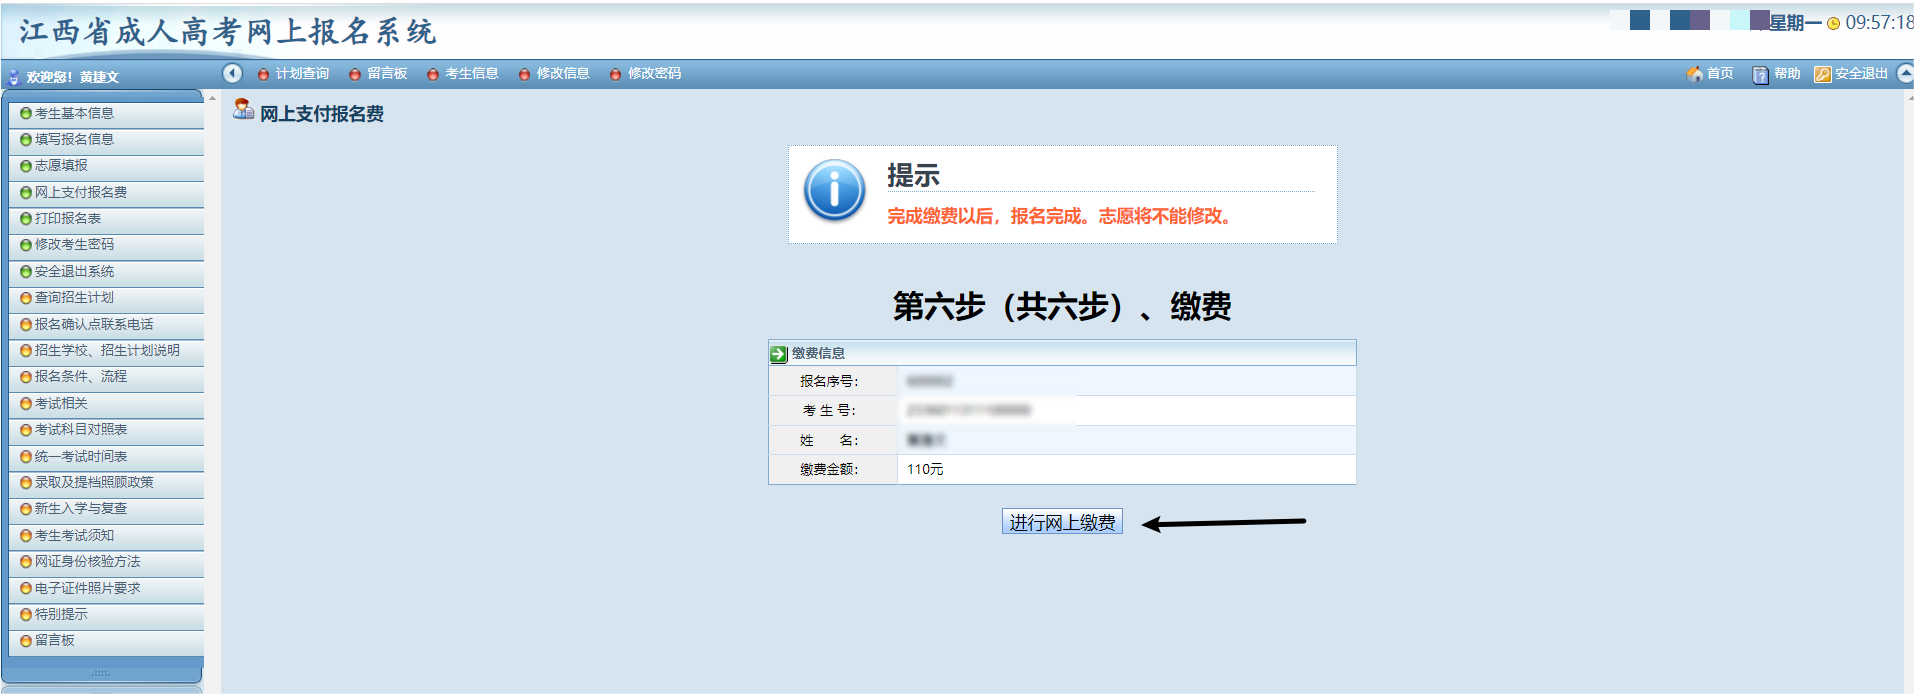Click the green arrow icon beside 缴费信息

click(779, 354)
